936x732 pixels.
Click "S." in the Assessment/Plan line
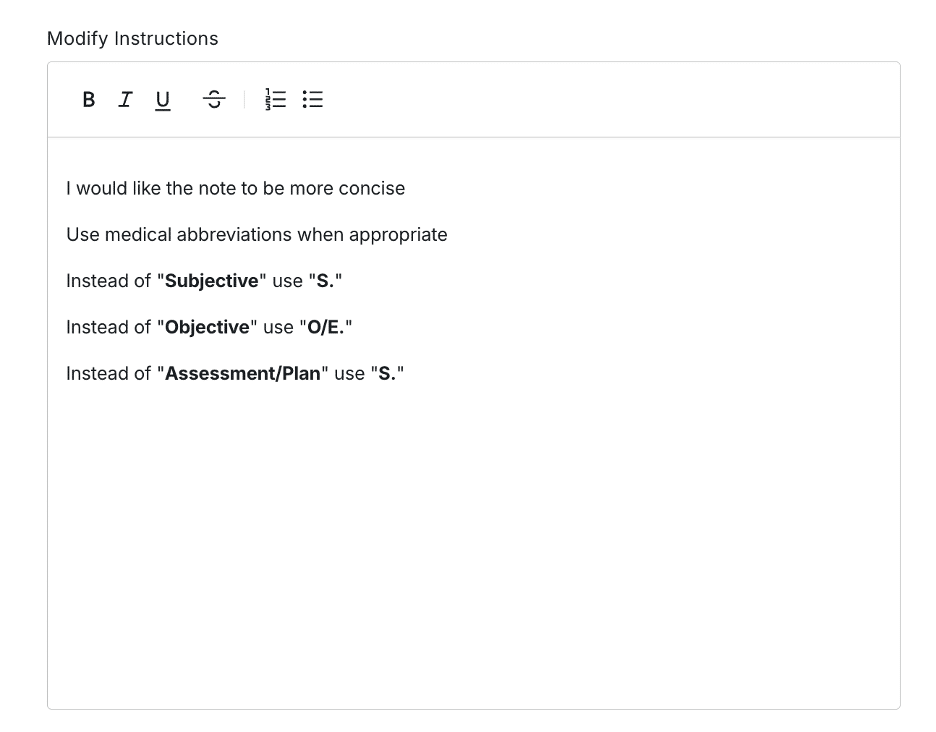[x=387, y=373]
